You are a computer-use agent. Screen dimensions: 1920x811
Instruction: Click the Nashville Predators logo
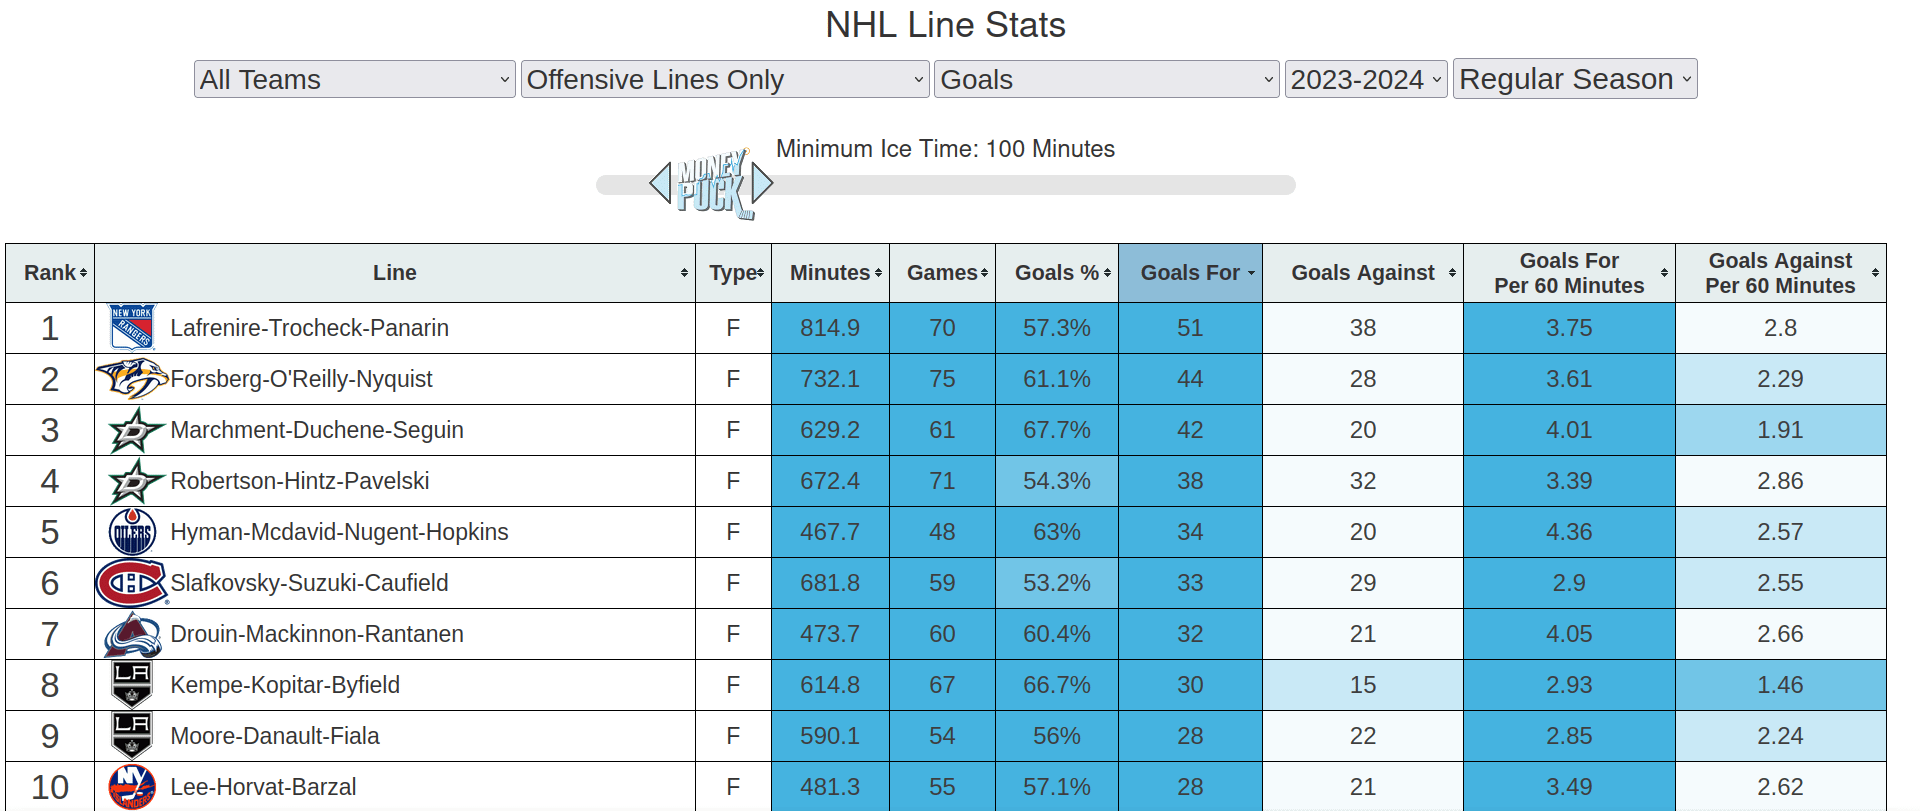[132, 379]
